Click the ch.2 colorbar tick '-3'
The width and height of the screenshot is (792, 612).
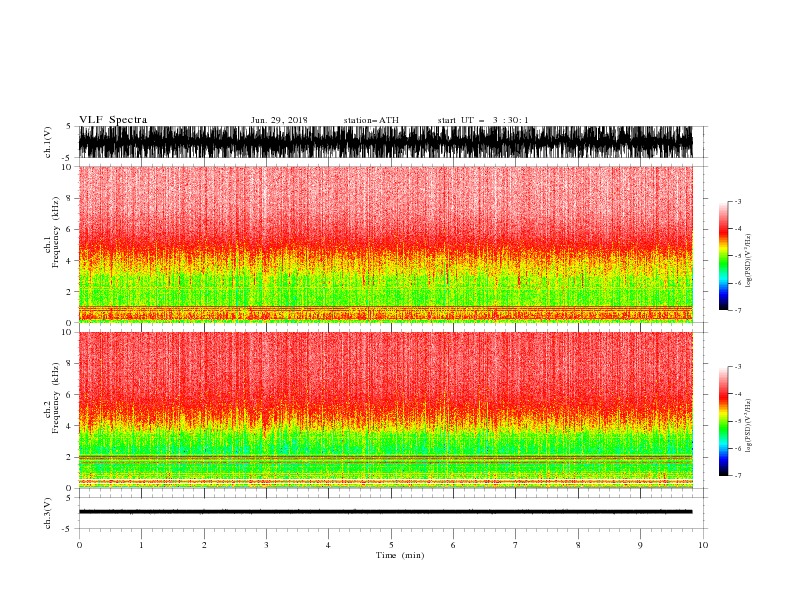[737, 367]
